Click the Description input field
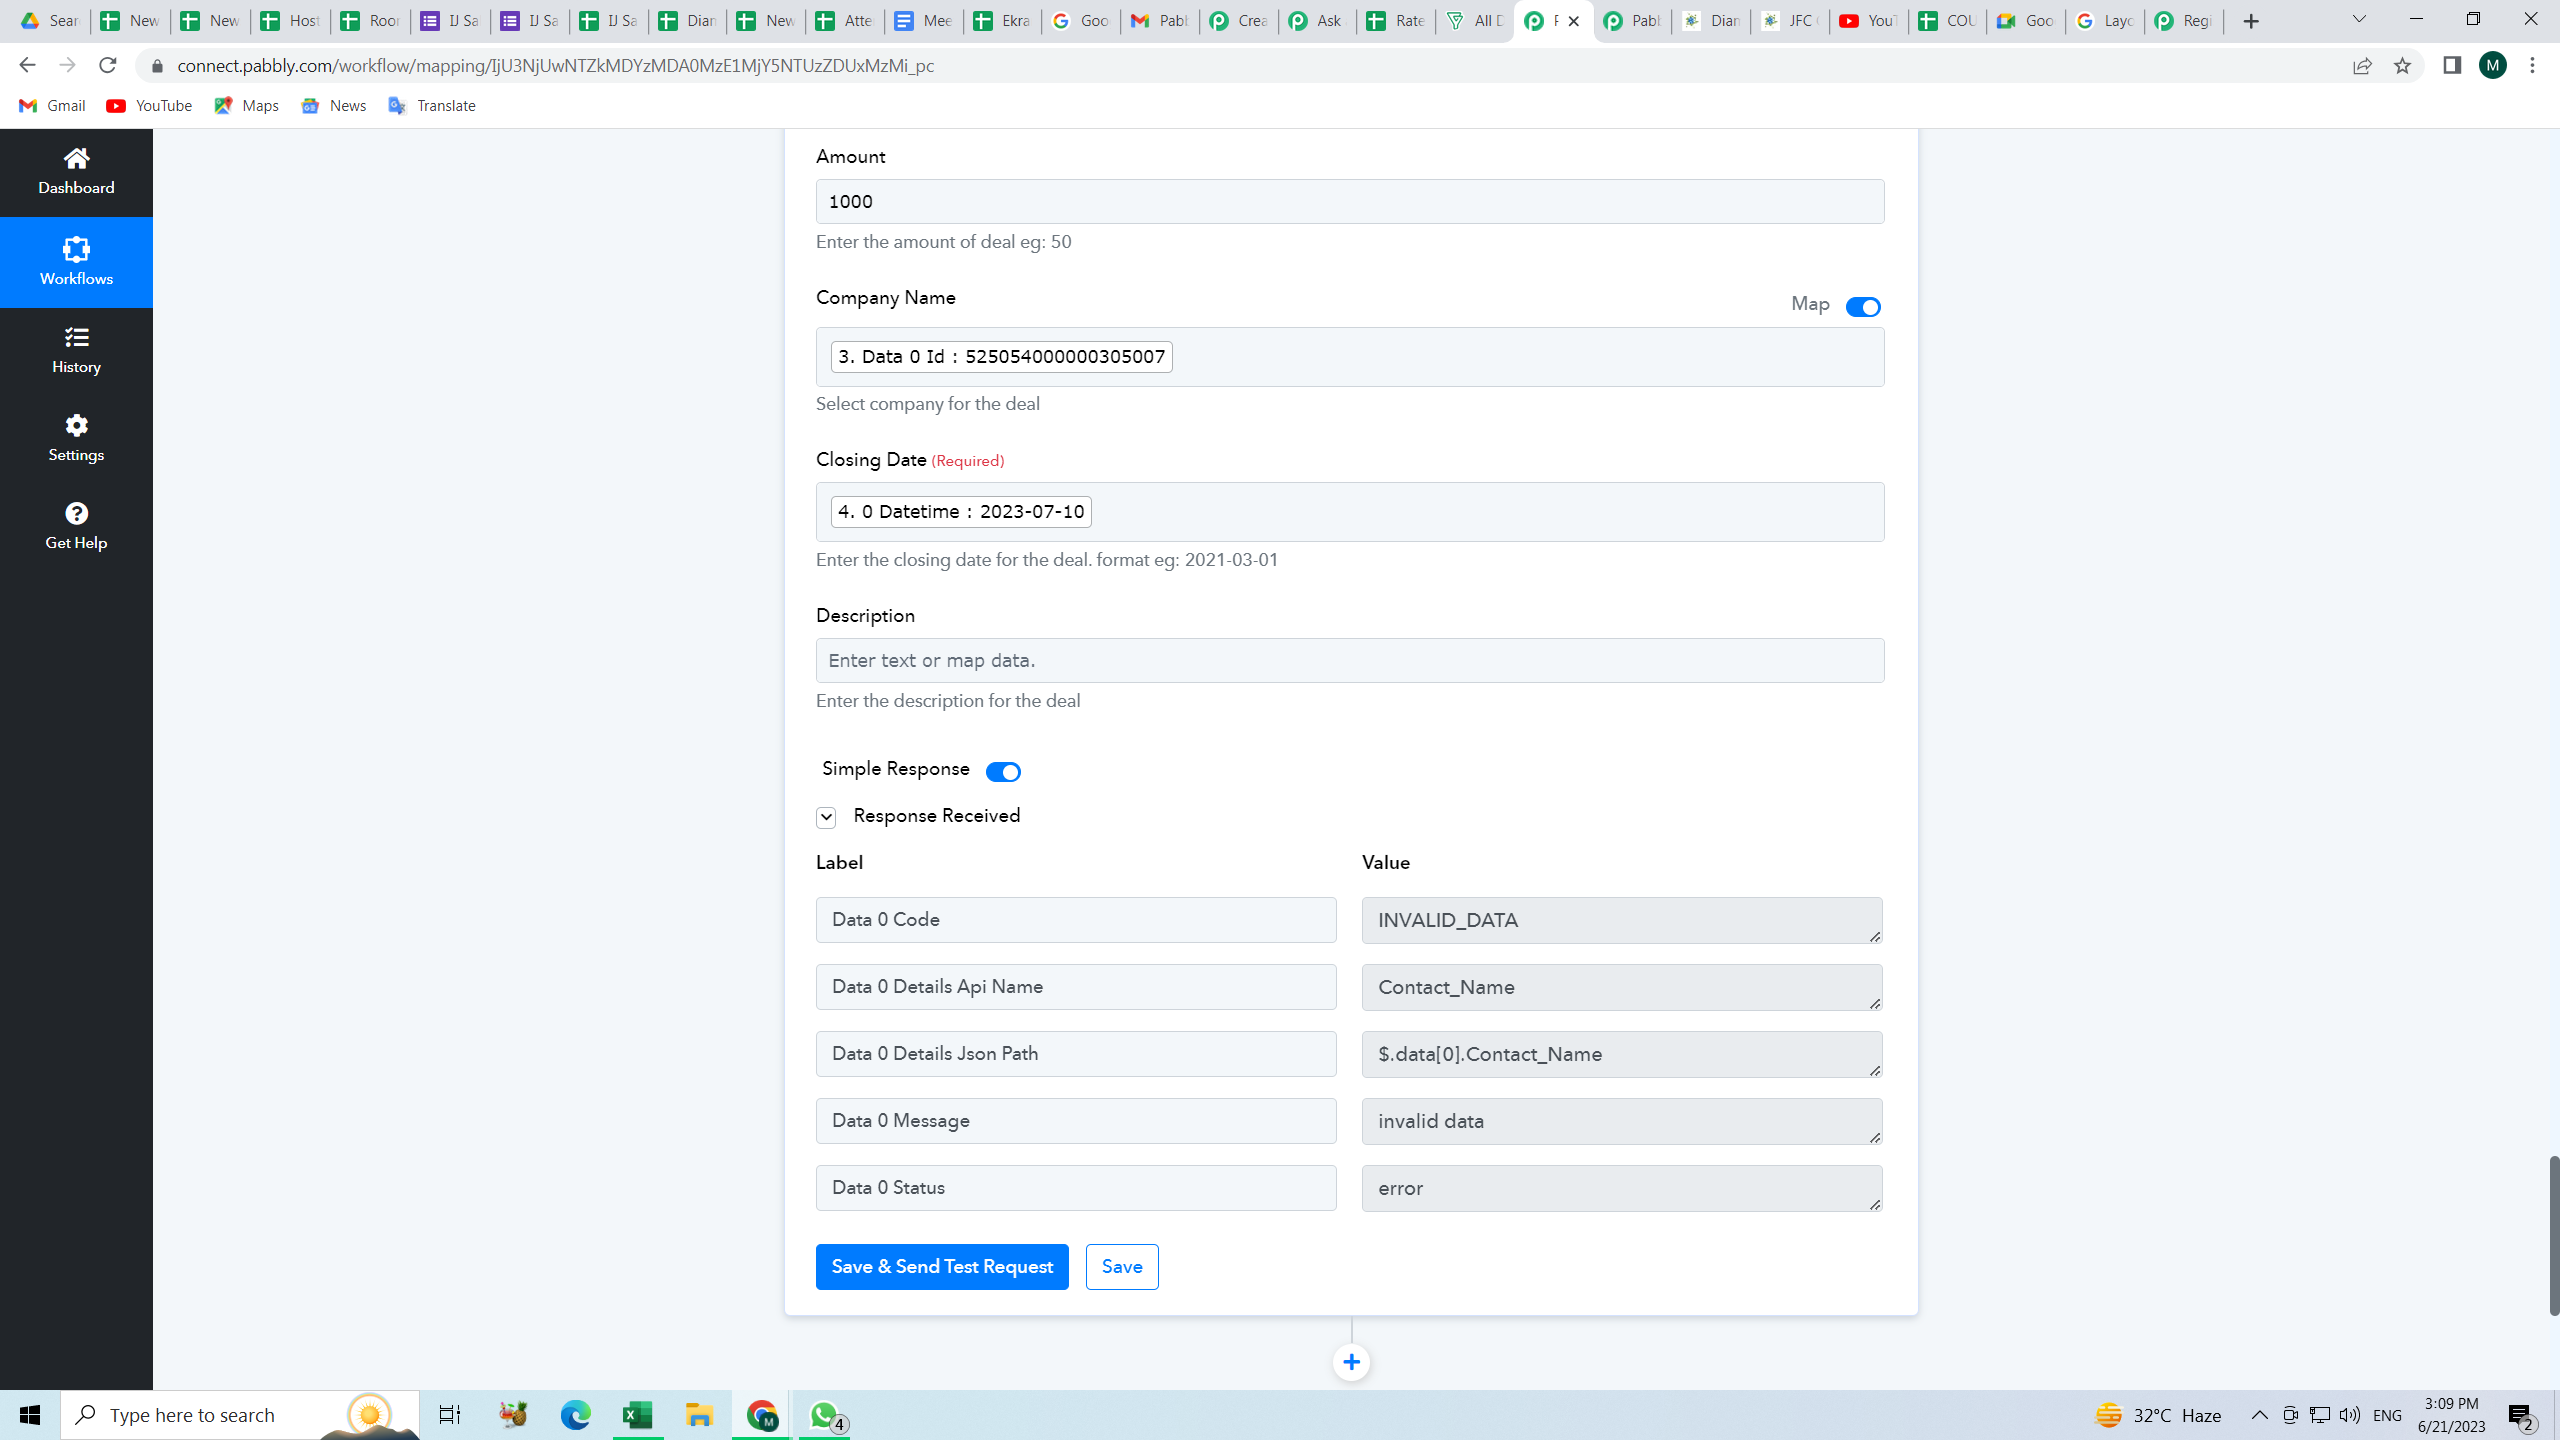This screenshot has width=2560, height=1440. 1350,661
